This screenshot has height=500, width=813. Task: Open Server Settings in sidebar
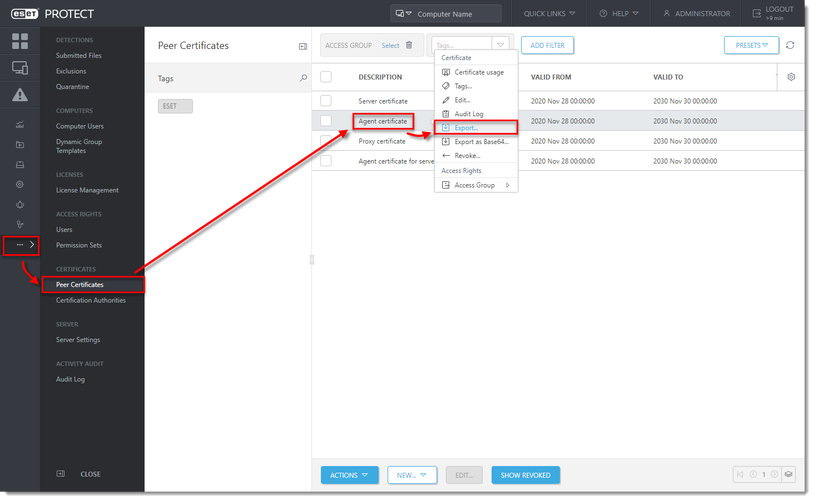pyautogui.click(x=78, y=340)
